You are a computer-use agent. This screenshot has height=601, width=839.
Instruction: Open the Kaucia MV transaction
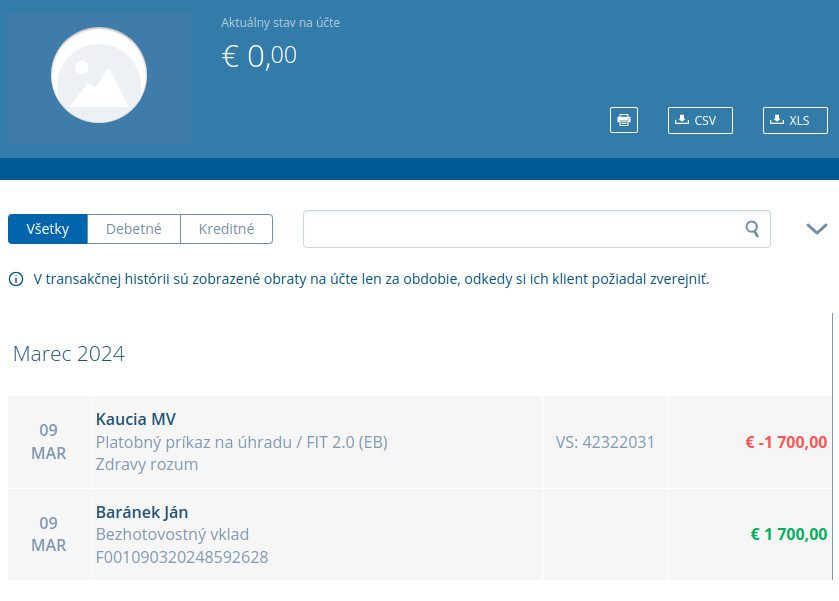[136, 419]
